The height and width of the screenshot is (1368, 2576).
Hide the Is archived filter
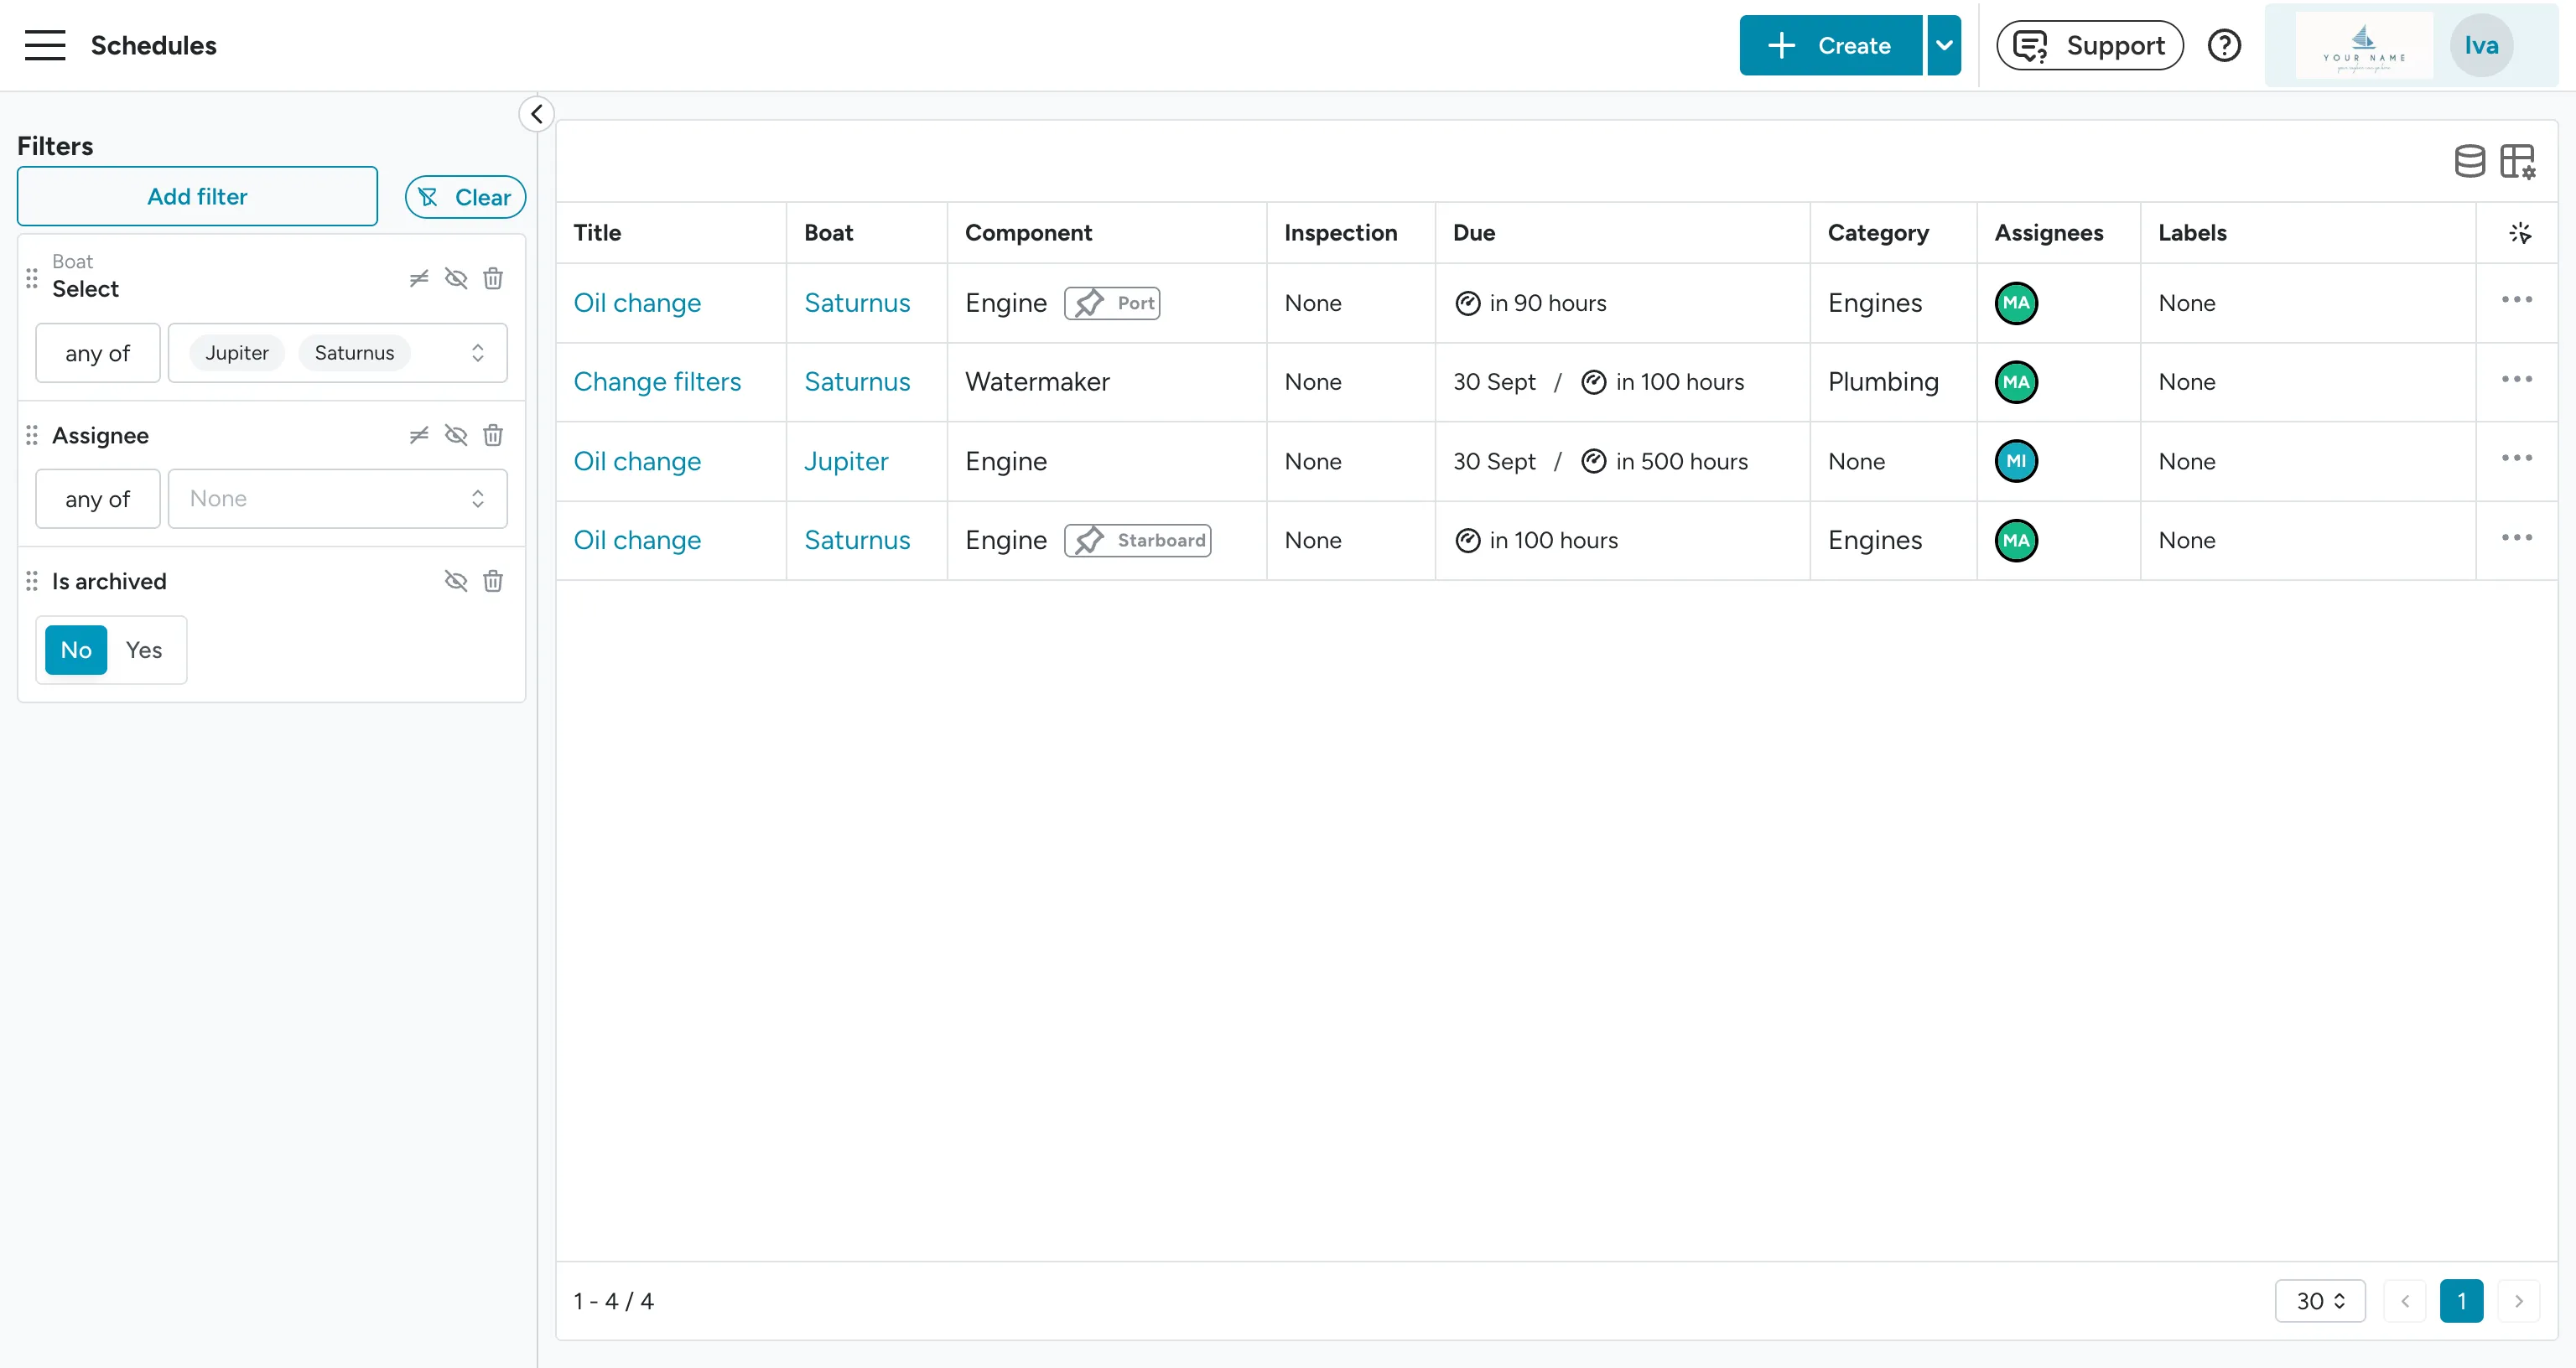pyautogui.click(x=456, y=580)
